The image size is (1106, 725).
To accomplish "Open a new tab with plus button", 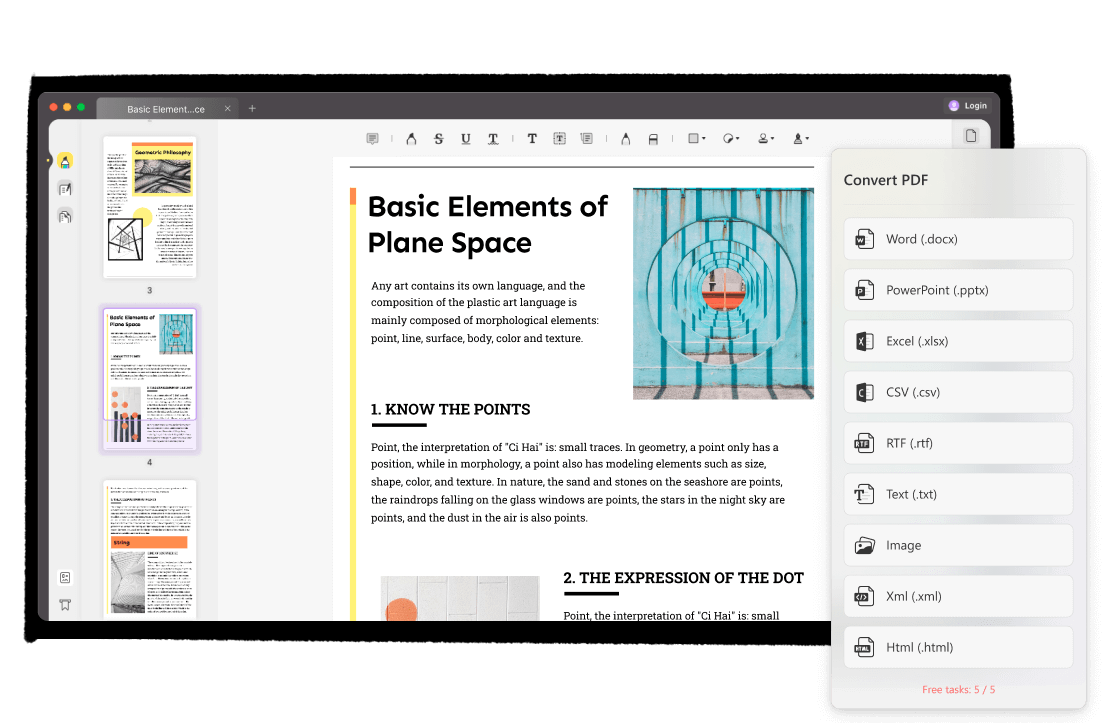I will (x=252, y=109).
